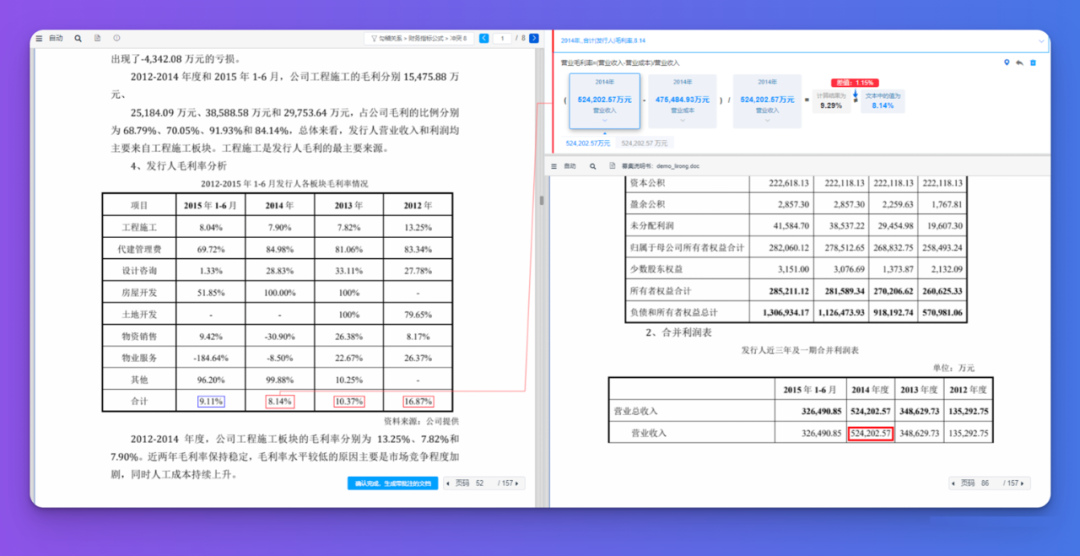1080x556 pixels.
Task: Select the gray candidate value 524,202.57 万元 tab
Action: (644, 143)
